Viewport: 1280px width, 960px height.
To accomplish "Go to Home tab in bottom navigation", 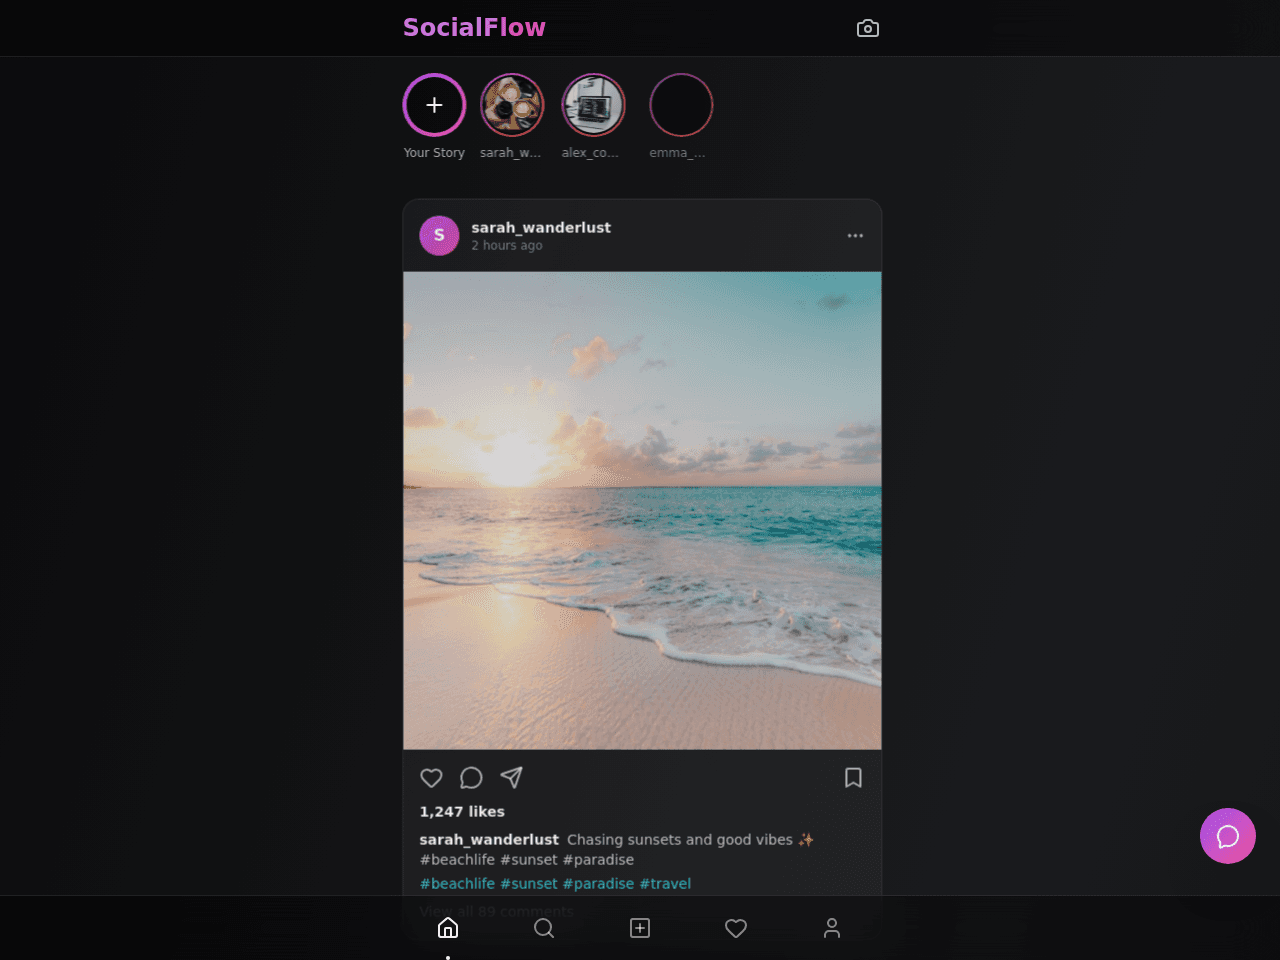I will click(448, 928).
